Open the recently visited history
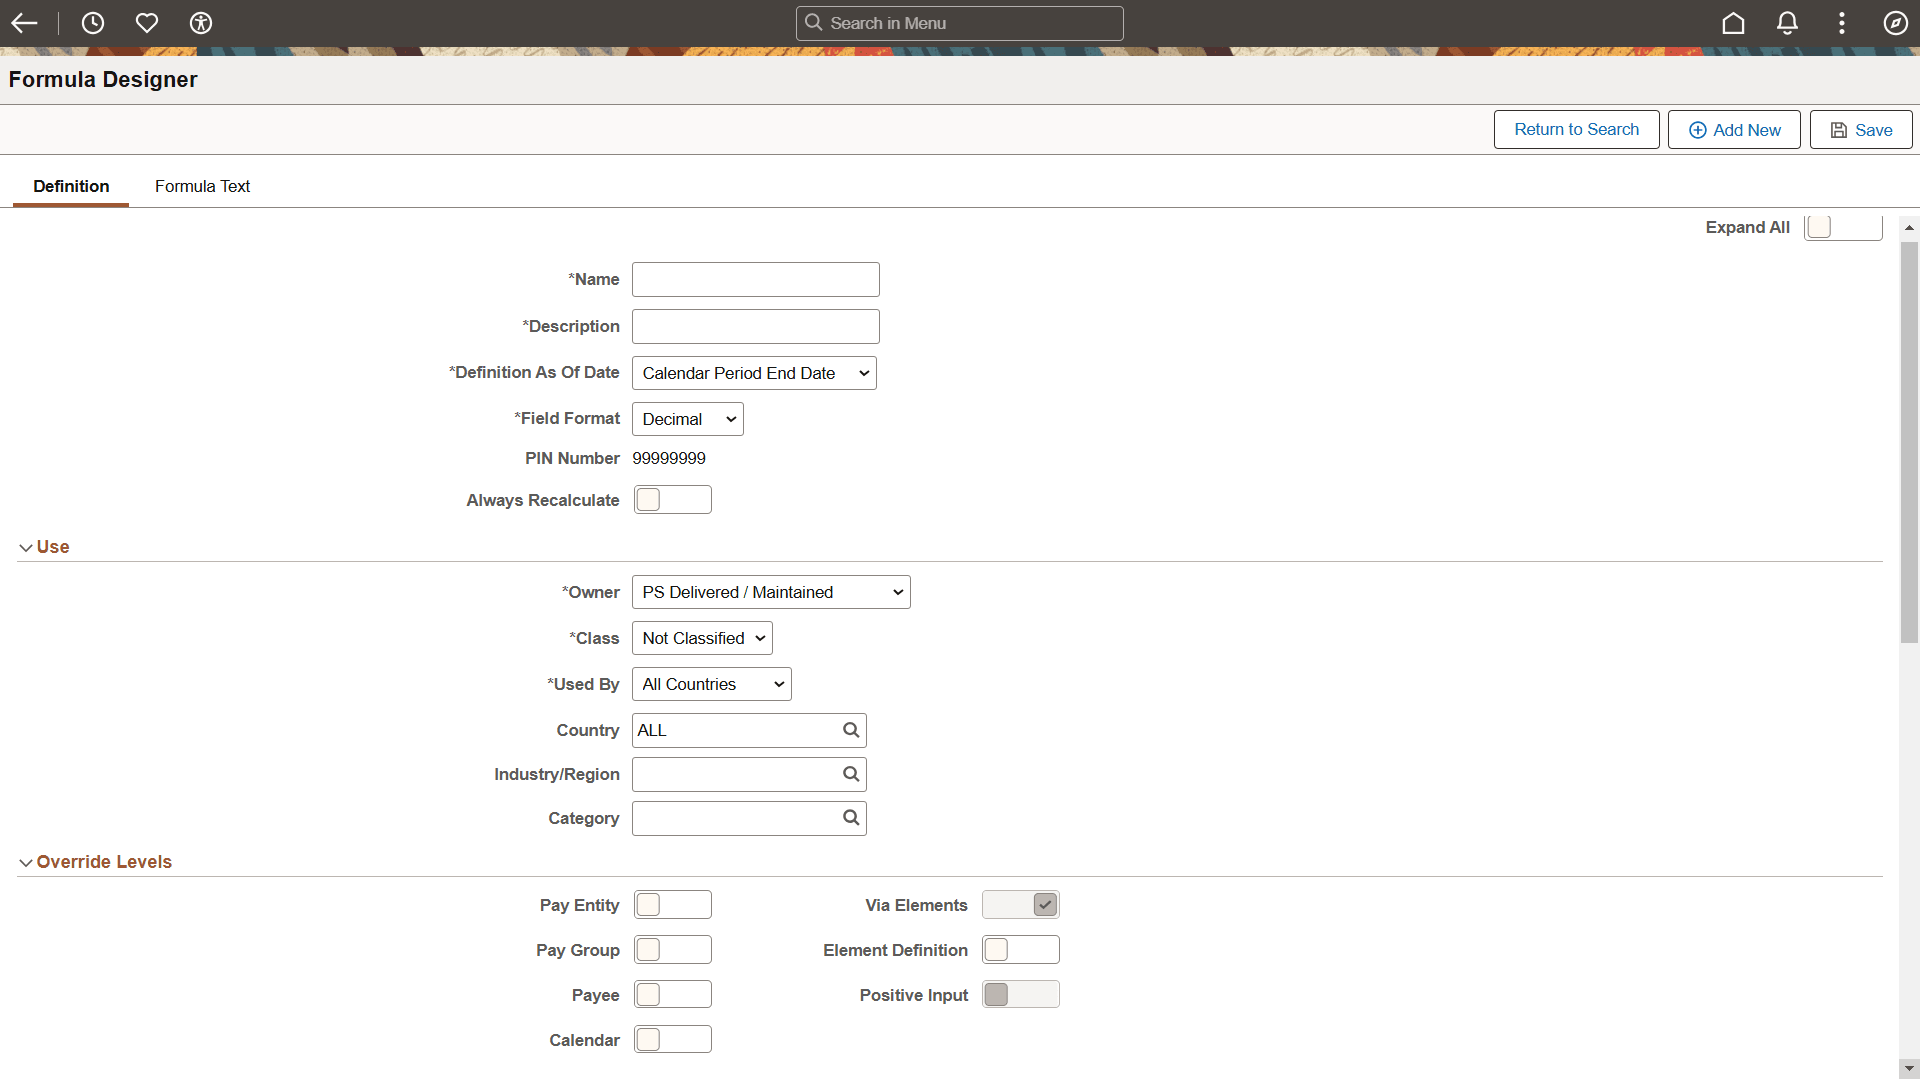The height and width of the screenshot is (1079, 1920). click(93, 23)
